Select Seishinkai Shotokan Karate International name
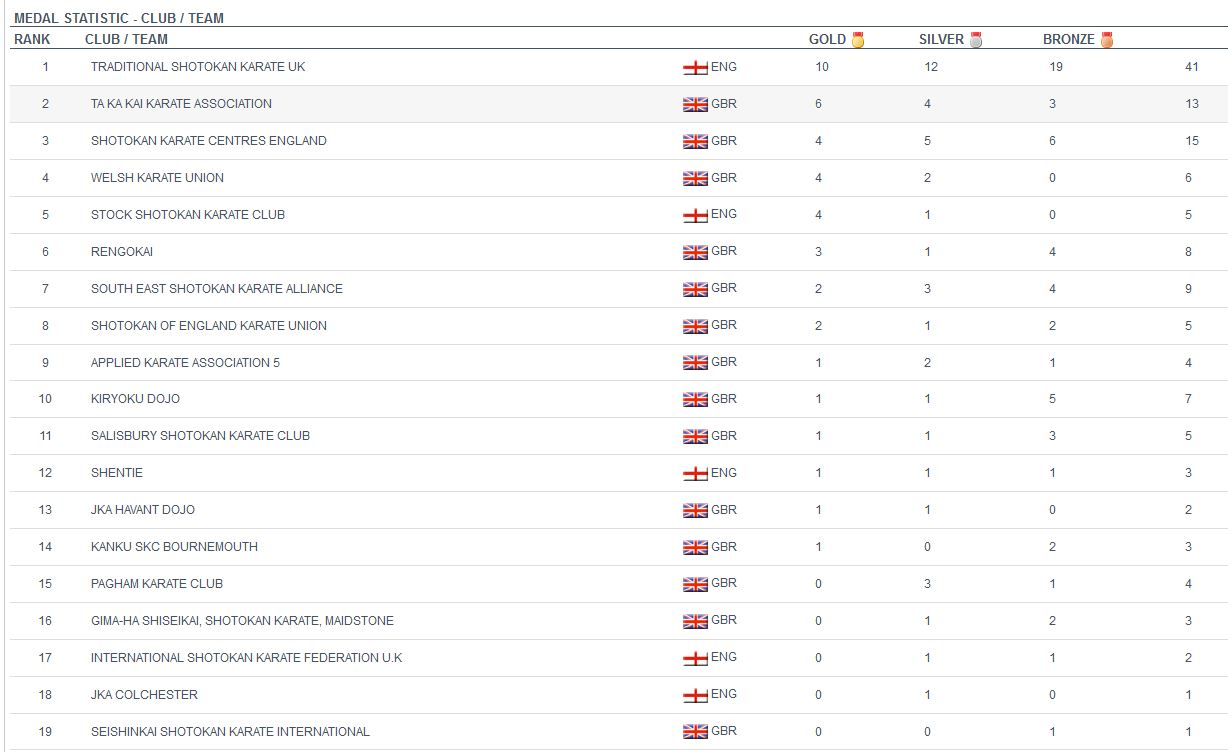 click(x=230, y=732)
